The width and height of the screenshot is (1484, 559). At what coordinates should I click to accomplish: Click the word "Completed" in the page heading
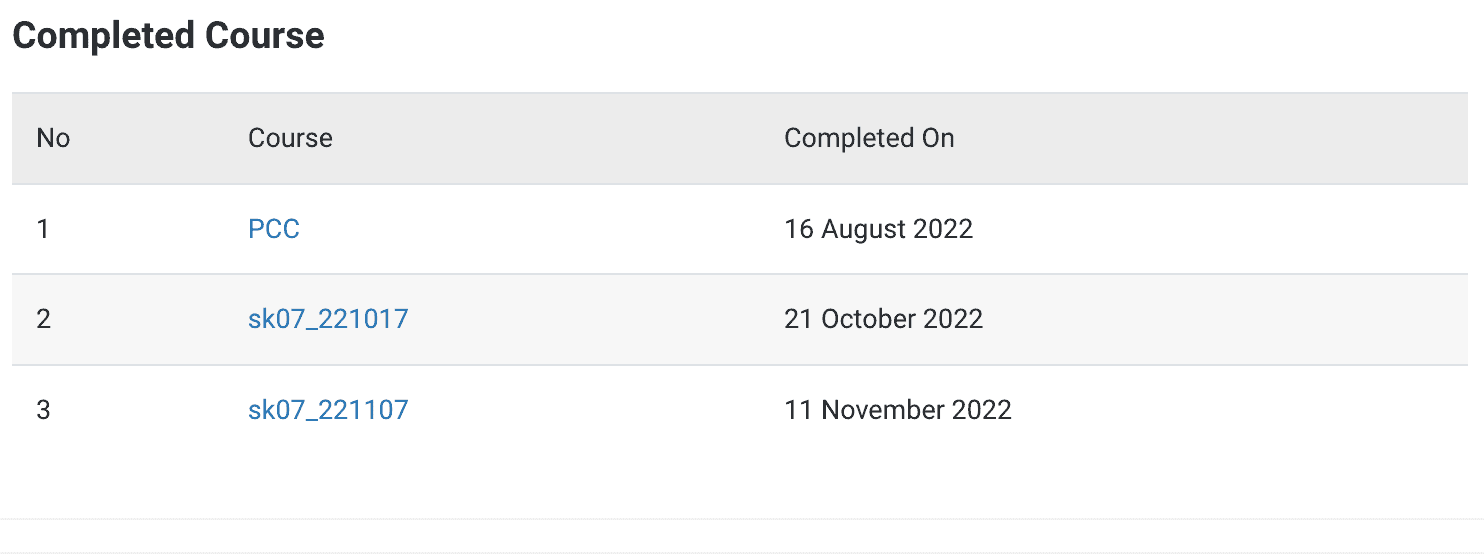(104, 36)
